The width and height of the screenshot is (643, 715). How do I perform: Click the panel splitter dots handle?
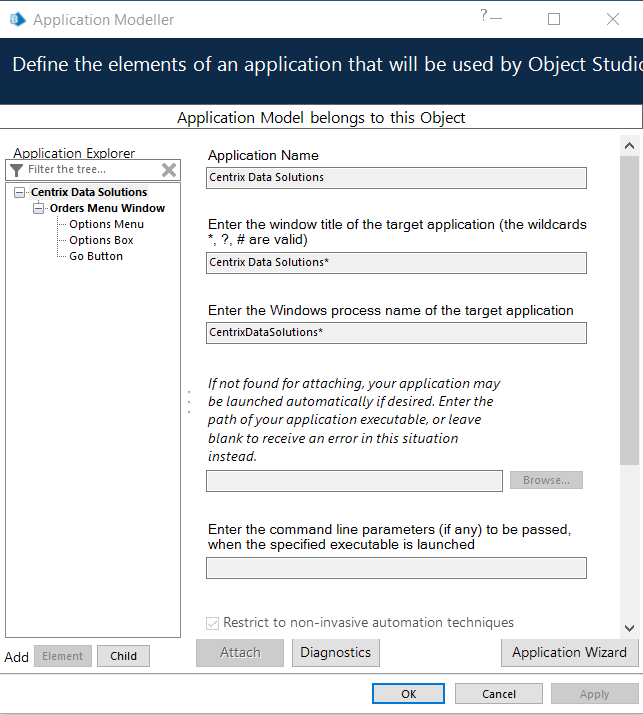[189, 402]
